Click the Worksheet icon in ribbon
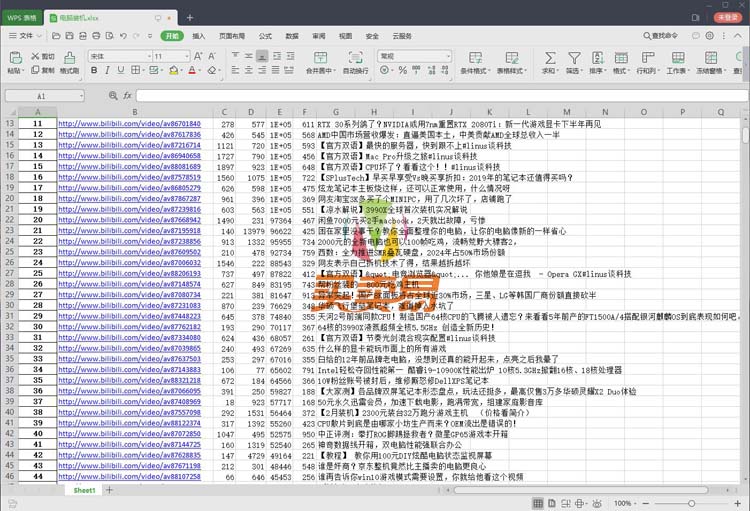Image resolution: width=750 pixels, height=511 pixels. (x=678, y=58)
